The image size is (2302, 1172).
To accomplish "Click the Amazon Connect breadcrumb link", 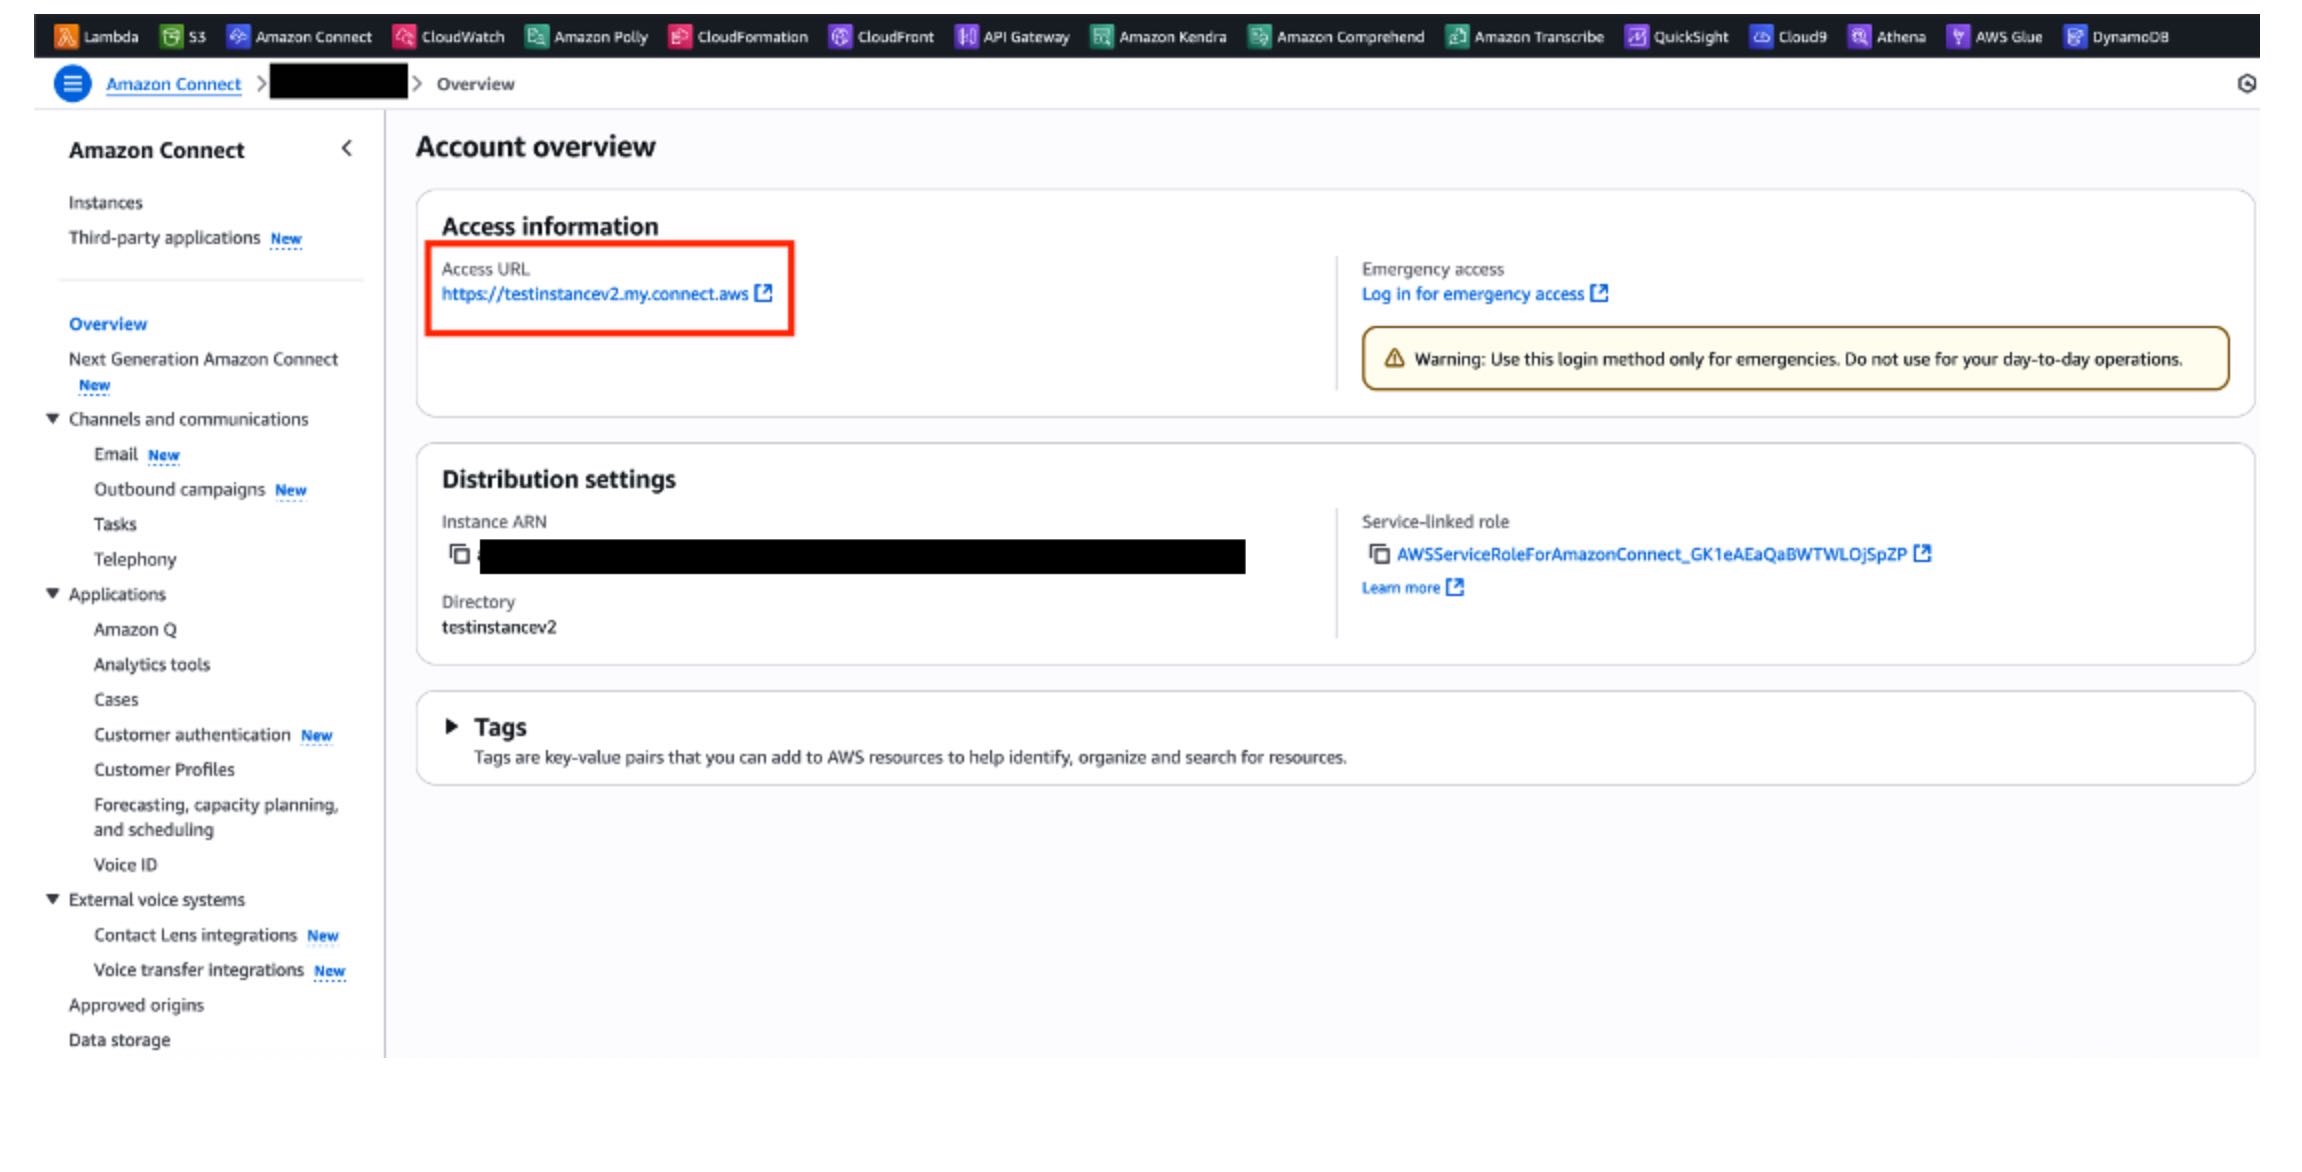I will (173, 84).
